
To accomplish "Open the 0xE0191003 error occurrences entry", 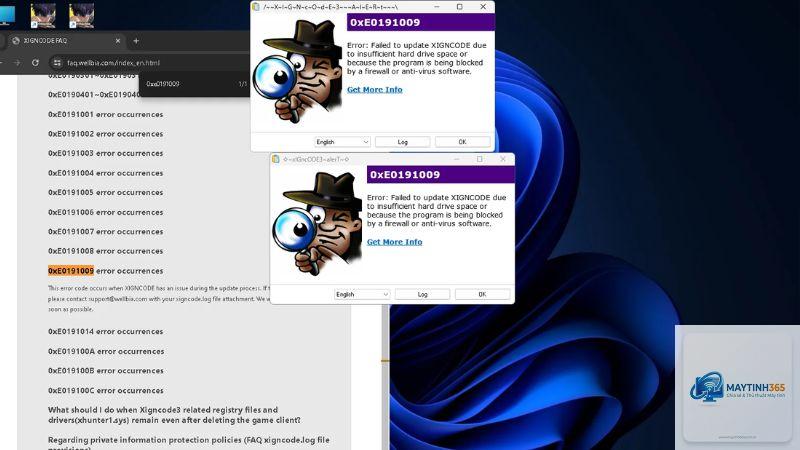I will pyautogui.click(x=106, y=153).
